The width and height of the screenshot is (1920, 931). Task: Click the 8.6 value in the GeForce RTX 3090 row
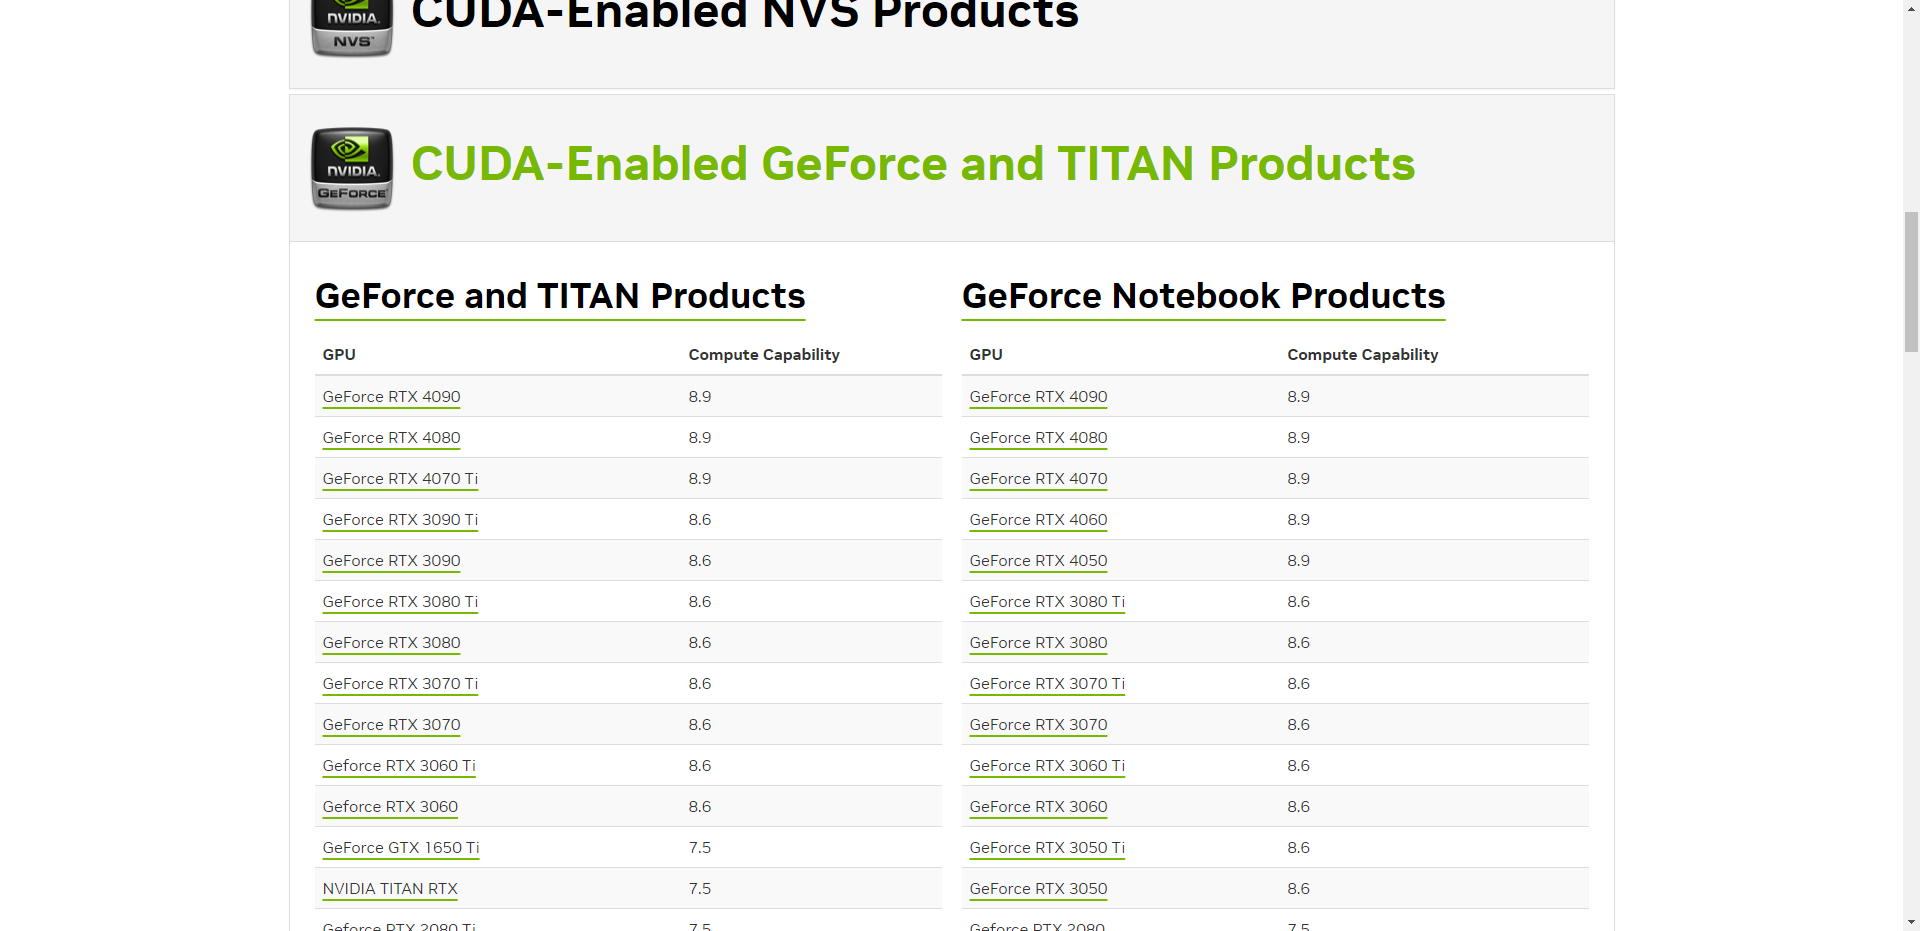coord(700,560)
